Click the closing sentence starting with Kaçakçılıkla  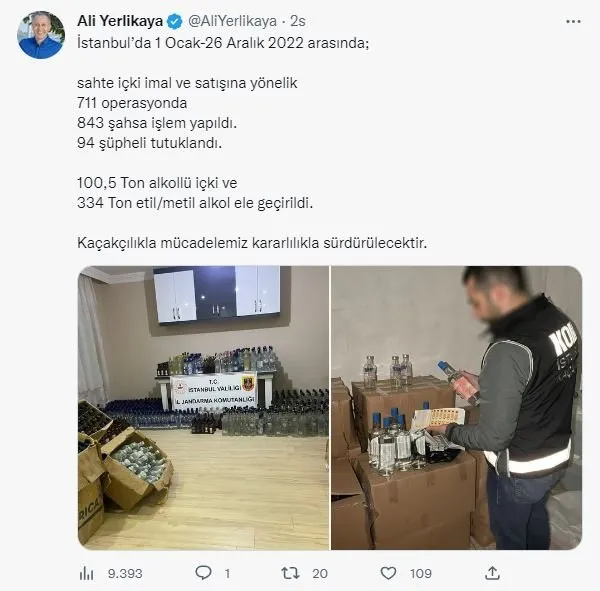[x=252, y=243]
